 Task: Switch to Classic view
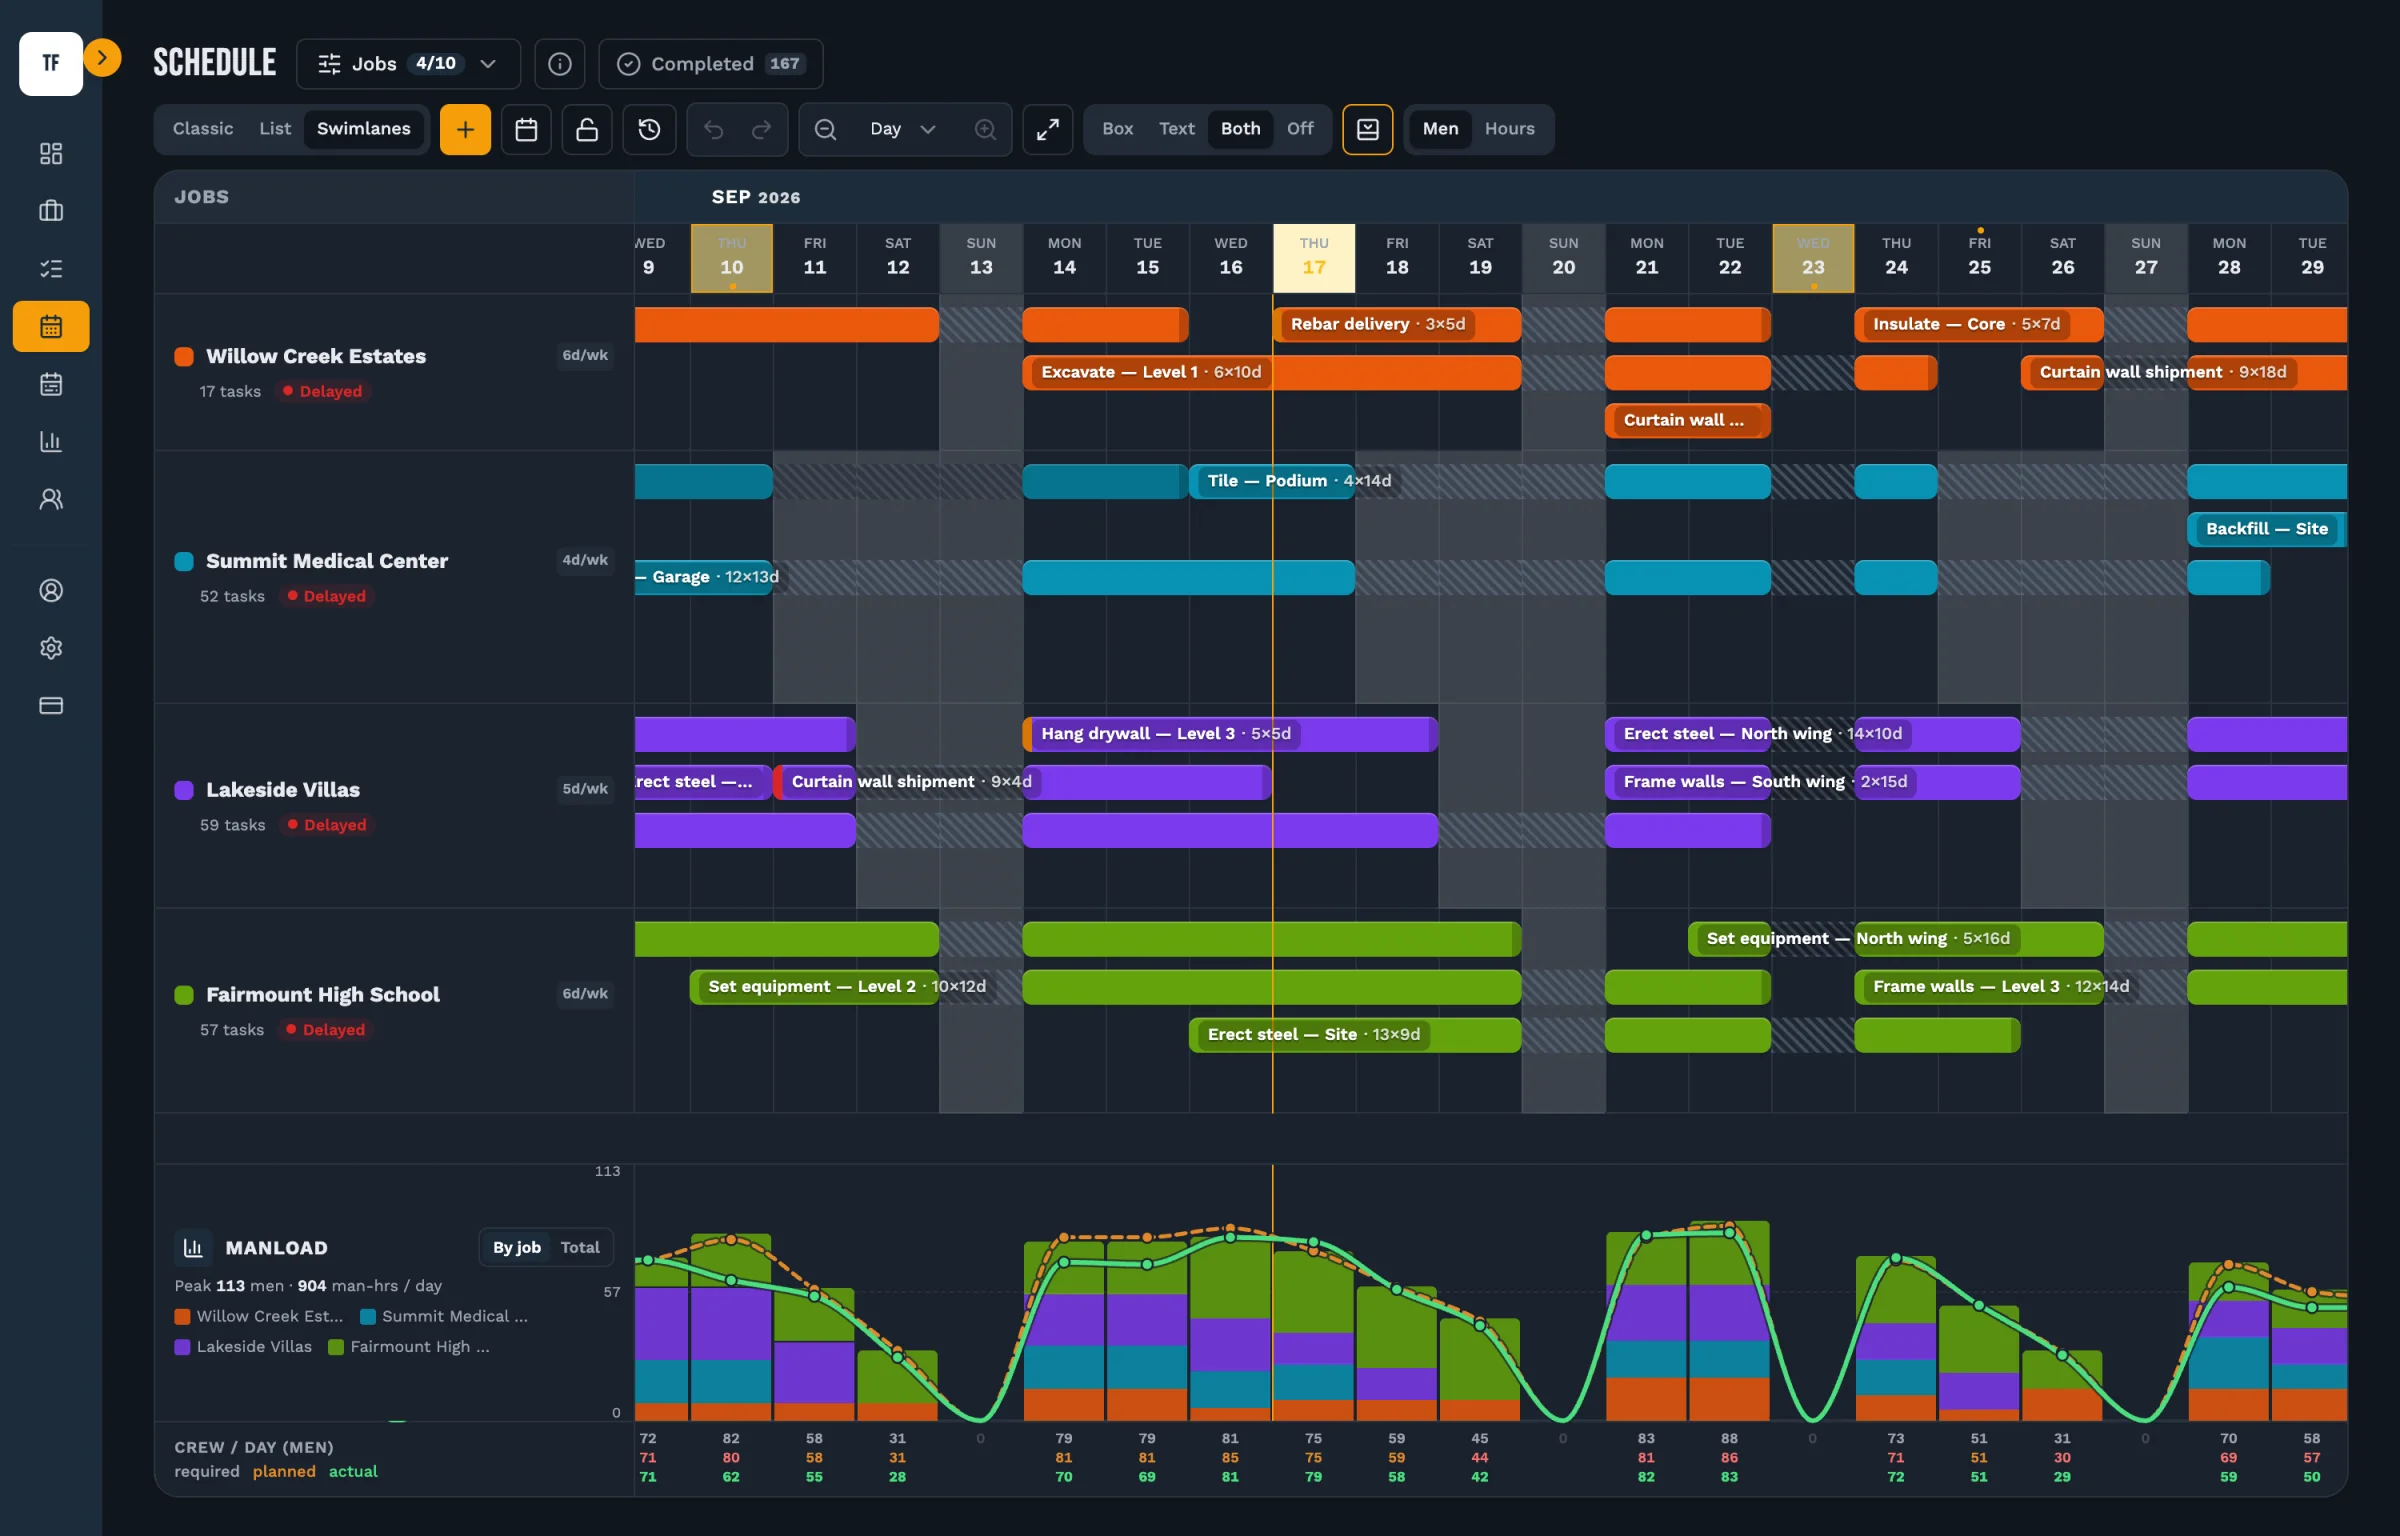203,129
